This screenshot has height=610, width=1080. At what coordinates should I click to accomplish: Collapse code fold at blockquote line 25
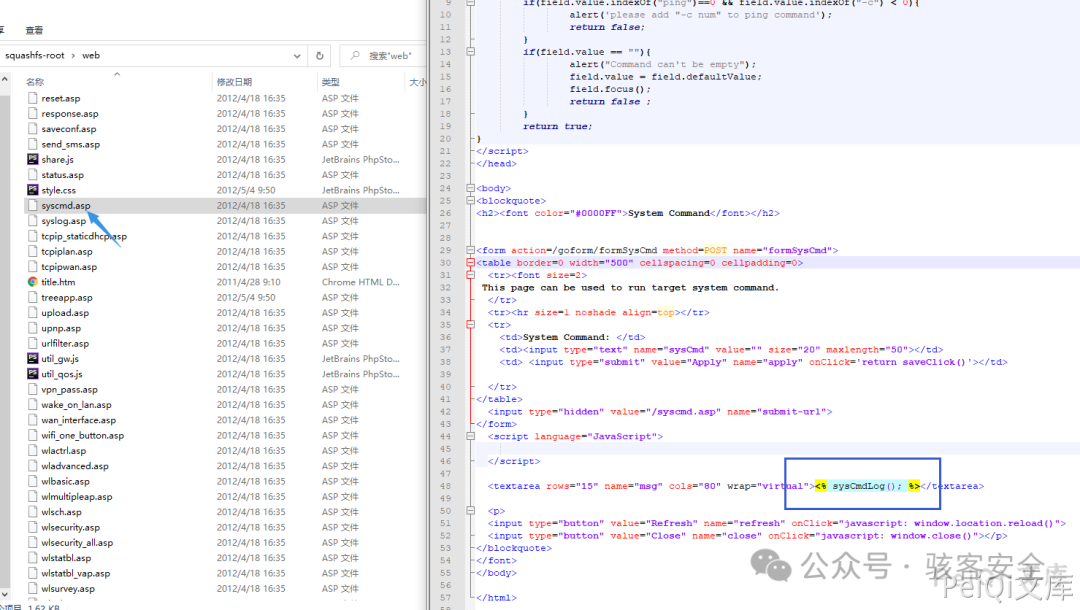pos(470,200)
